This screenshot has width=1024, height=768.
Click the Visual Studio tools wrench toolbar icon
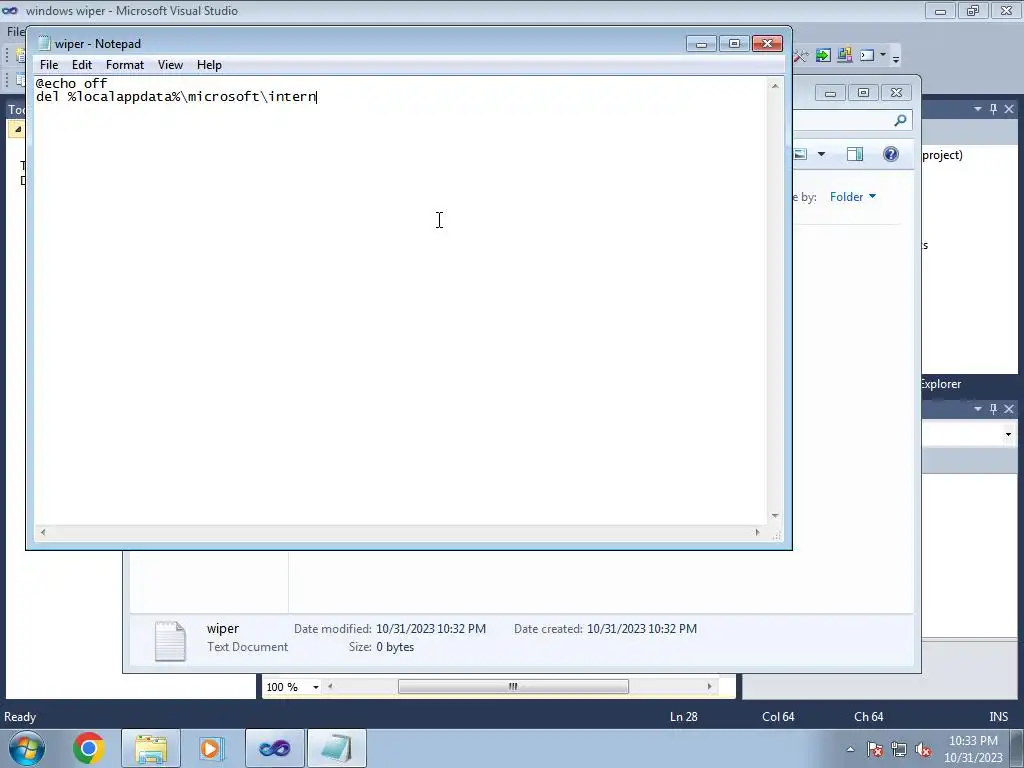[801, 56]
